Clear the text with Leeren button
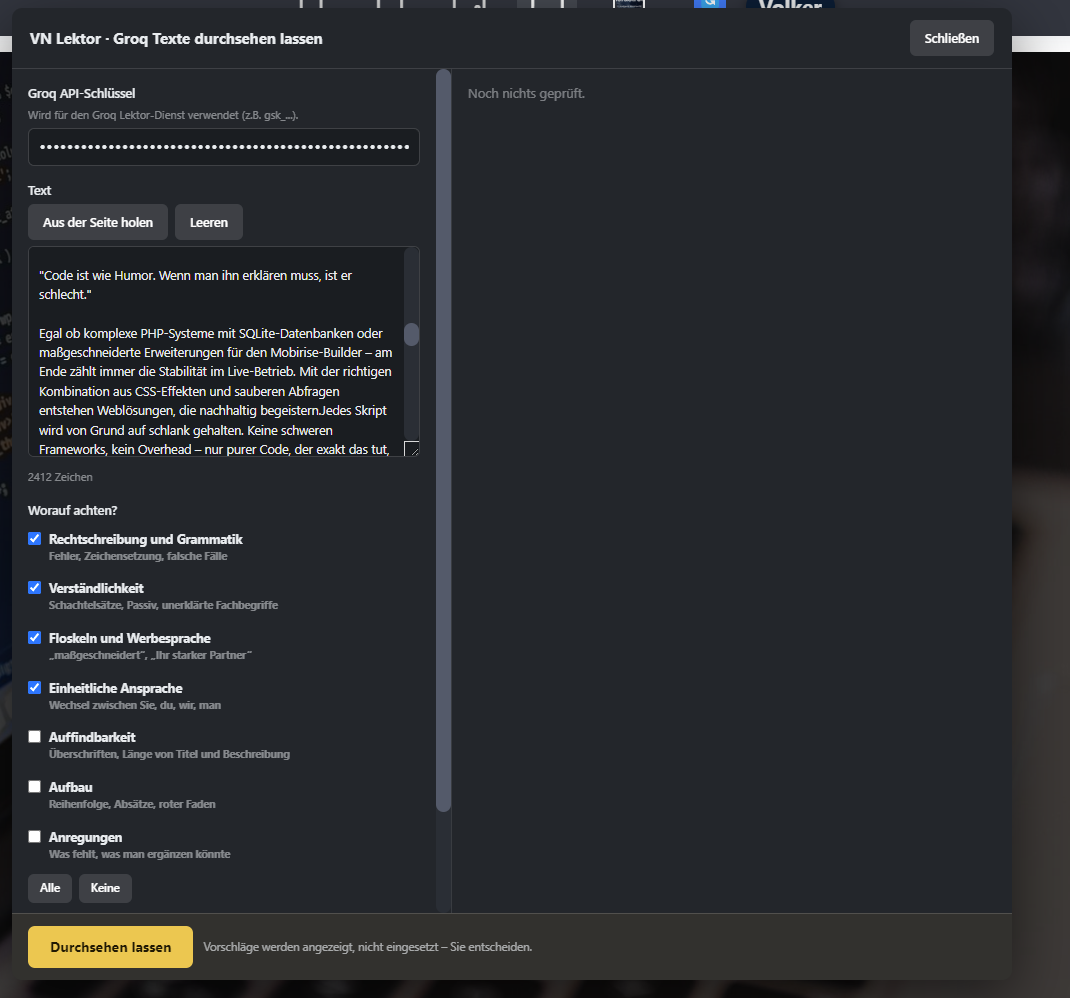Image resolution: width=1070 pixels, height=998 pixels. click(209, 222)
